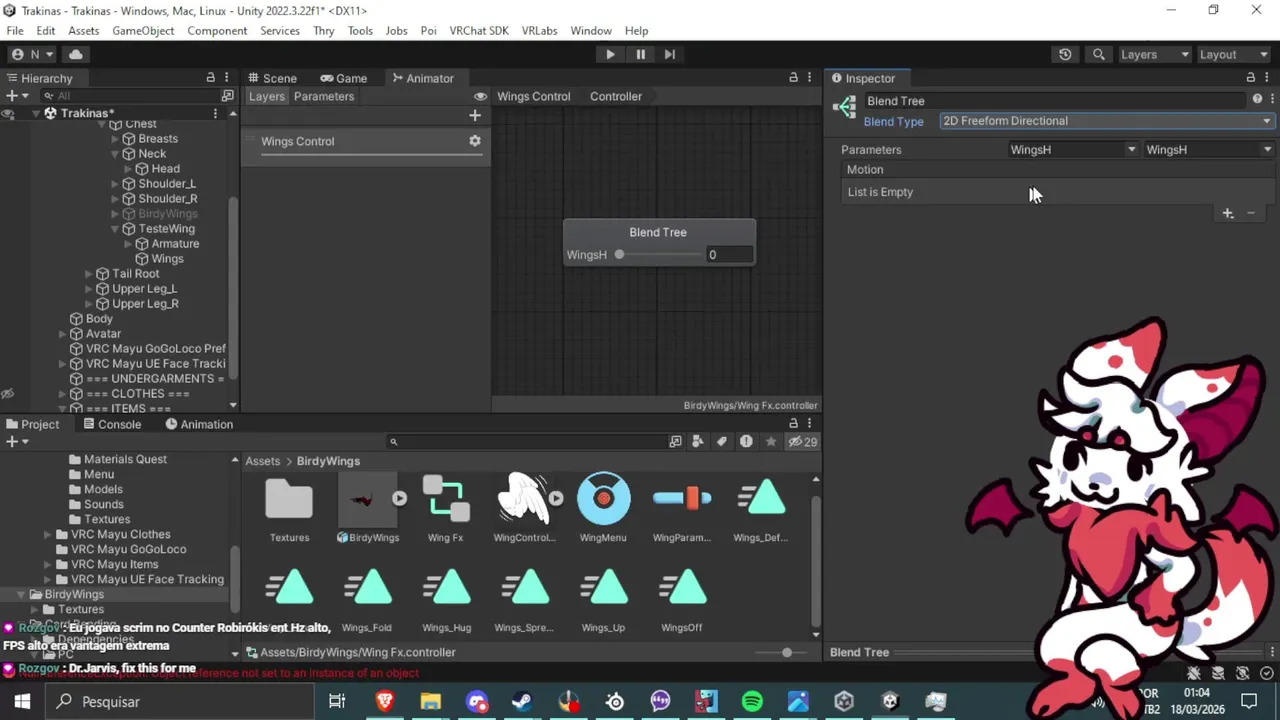Open the Inspector help icon
The height and width of the screenshot is (720, 1280).
[x=1257, y=99]
